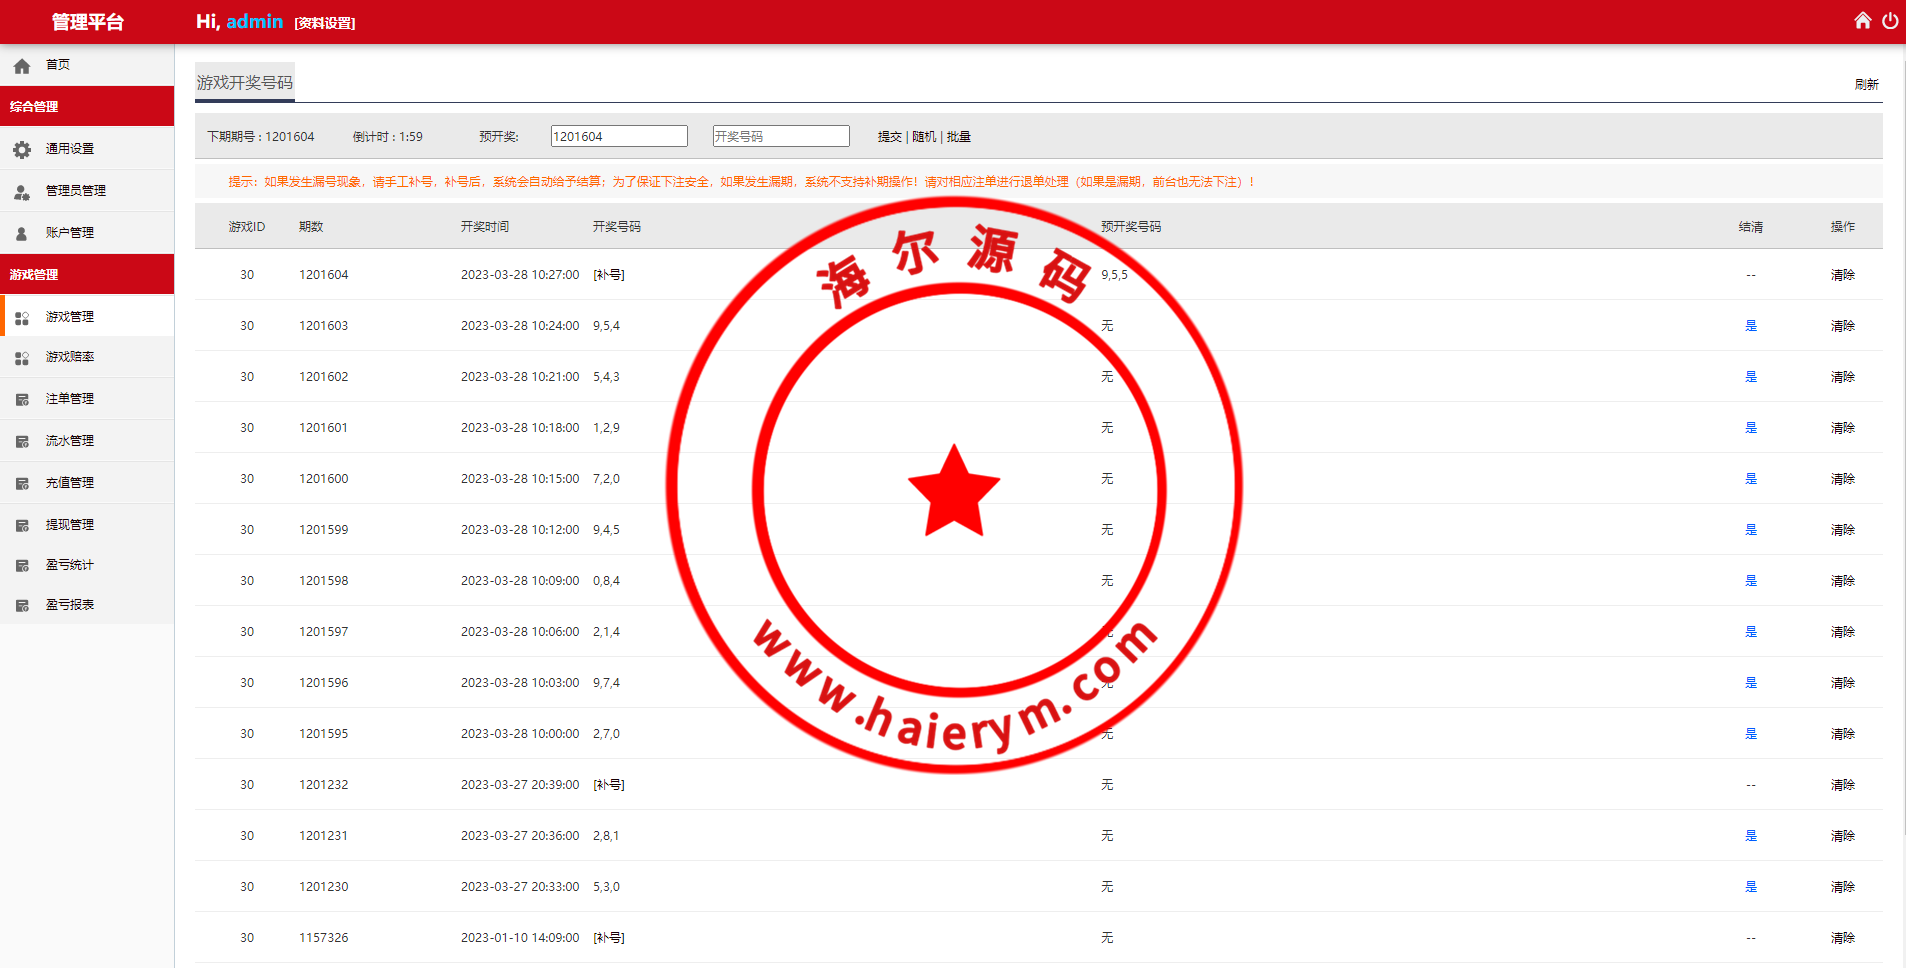Click the person icon beside 账户管理
The height and width of the screenshot is (968, 1906).
(x=22, y=234)
